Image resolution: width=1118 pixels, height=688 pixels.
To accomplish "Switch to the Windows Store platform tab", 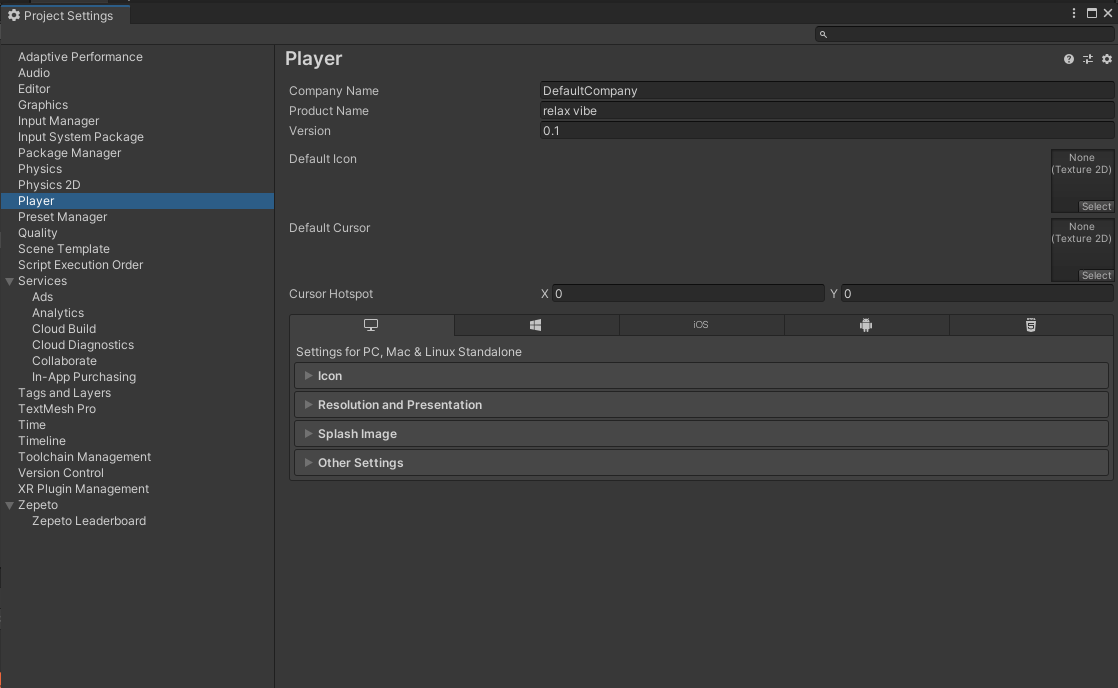I will (536, 325).
